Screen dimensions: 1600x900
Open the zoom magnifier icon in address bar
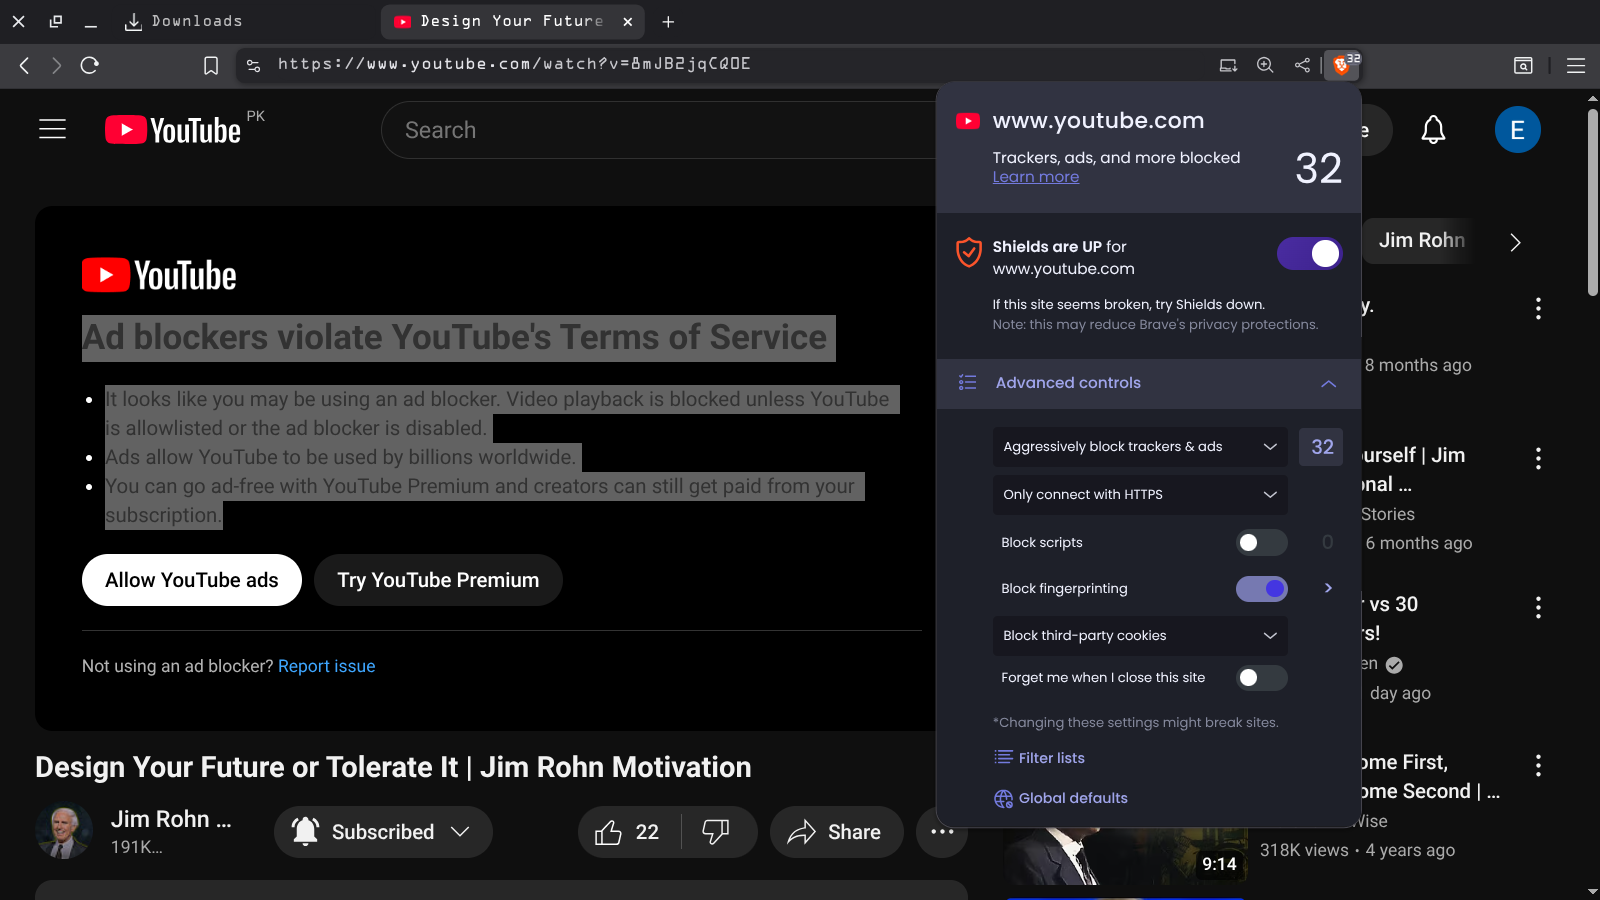click(x=1265, y=65)
